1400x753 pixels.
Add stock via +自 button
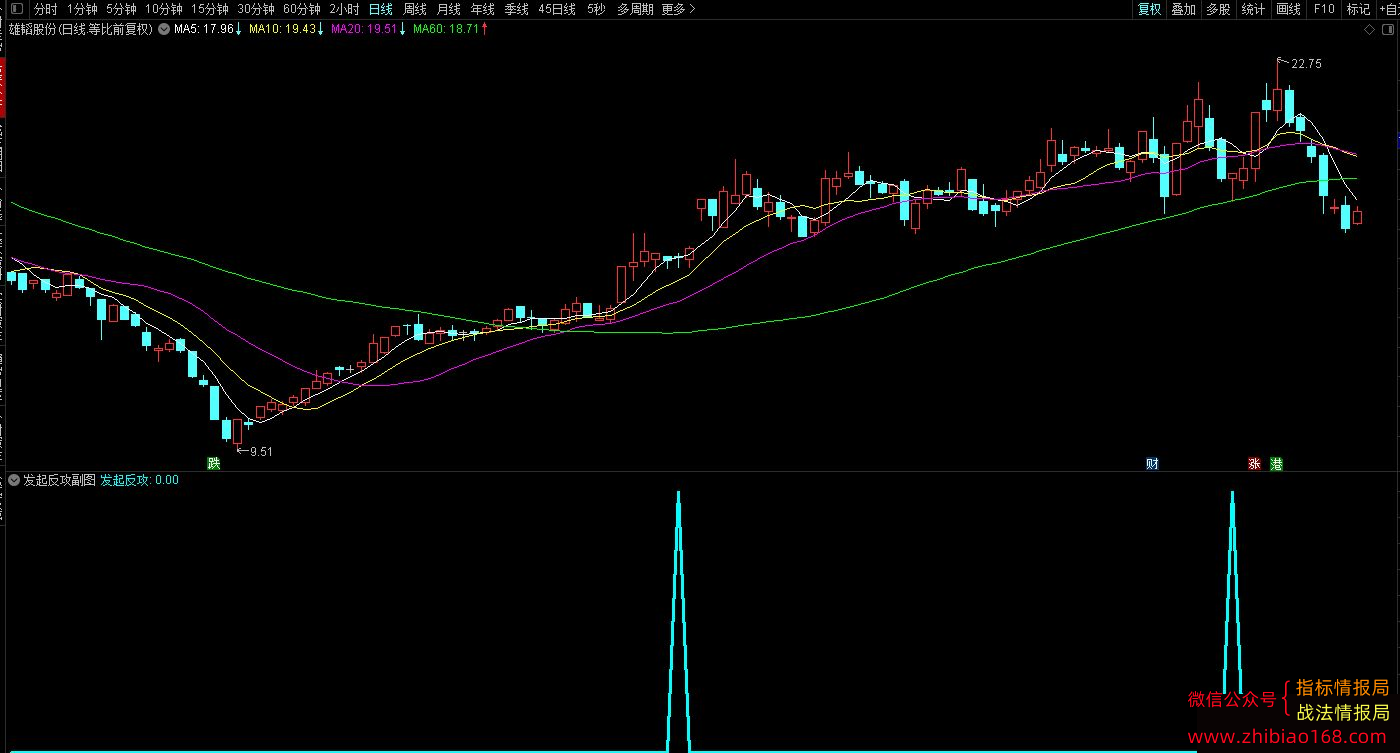click(x=1388, y=9)
